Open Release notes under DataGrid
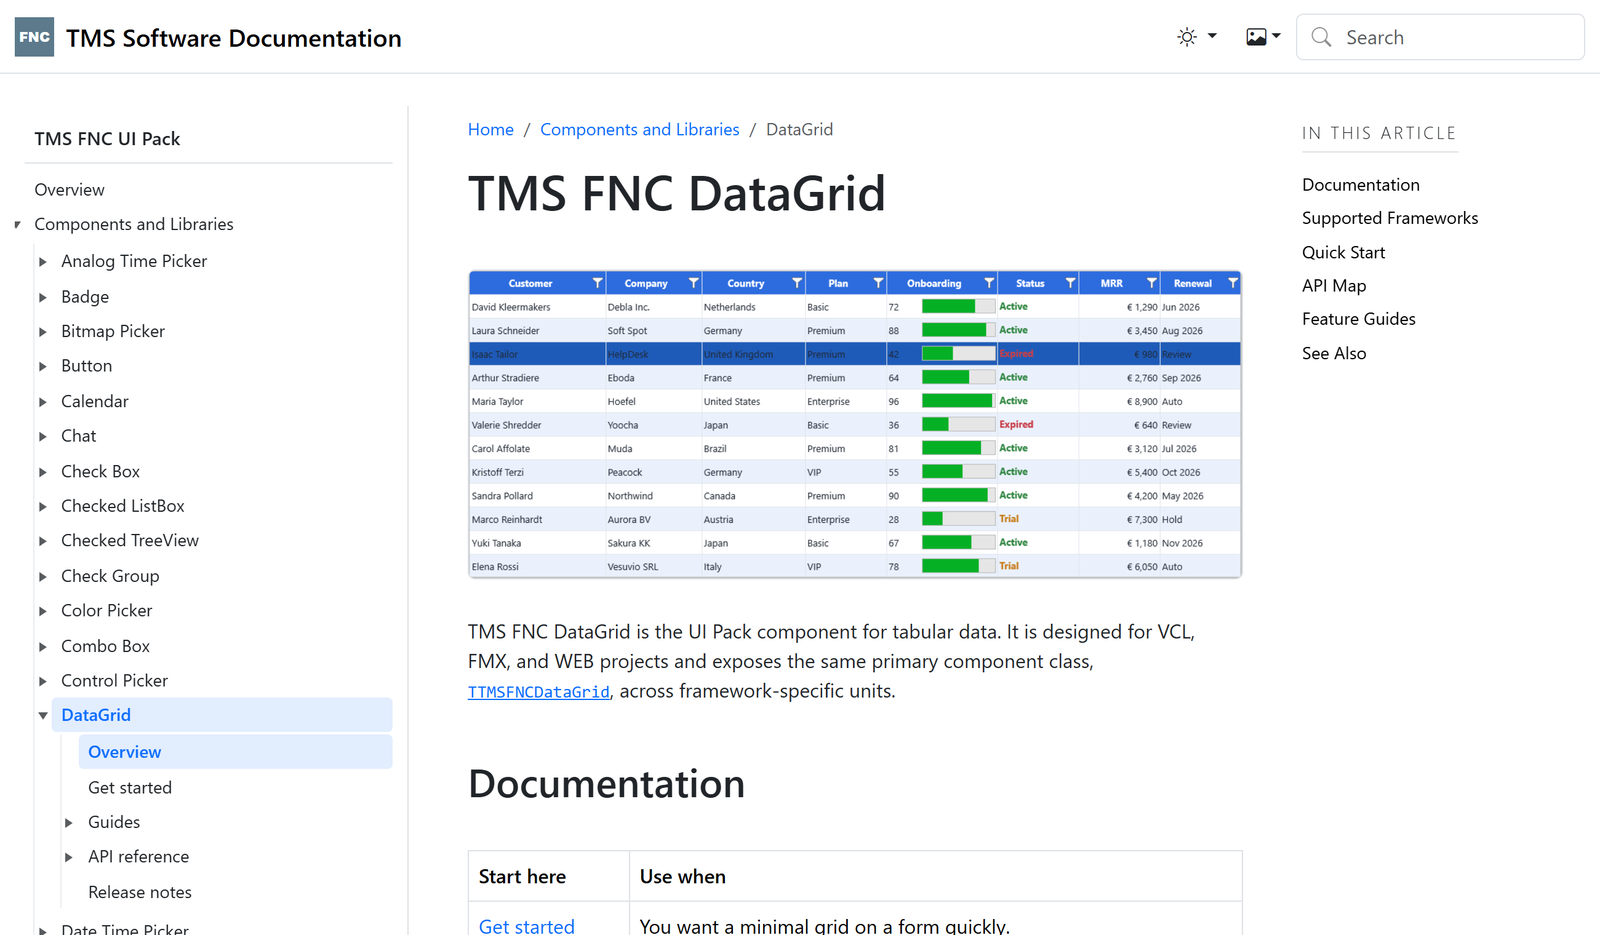This screenshot has height=935, width=1600. pos(140,892)
